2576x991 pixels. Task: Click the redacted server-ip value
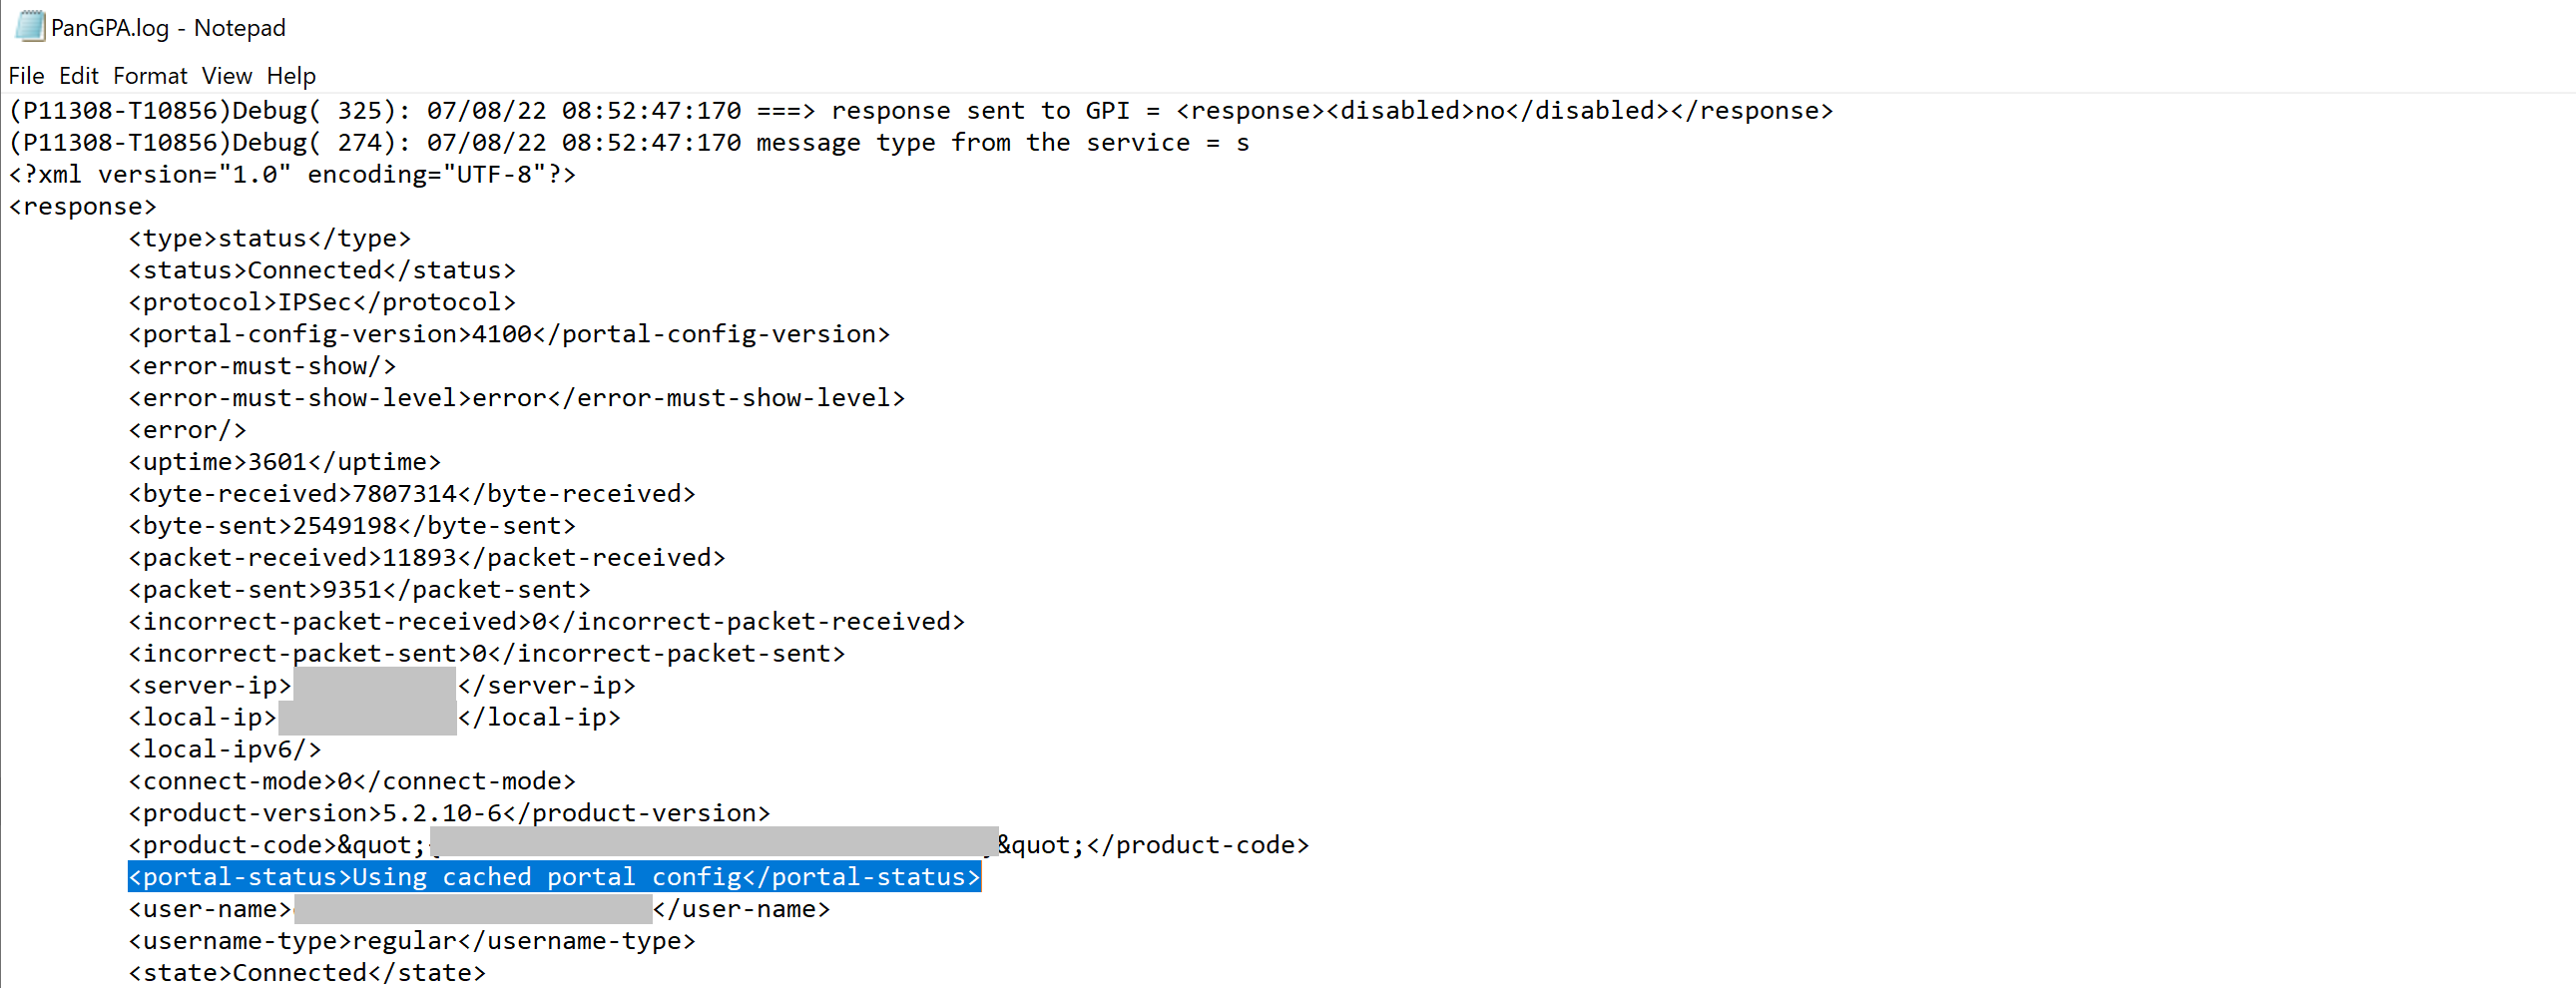[375, 685]
